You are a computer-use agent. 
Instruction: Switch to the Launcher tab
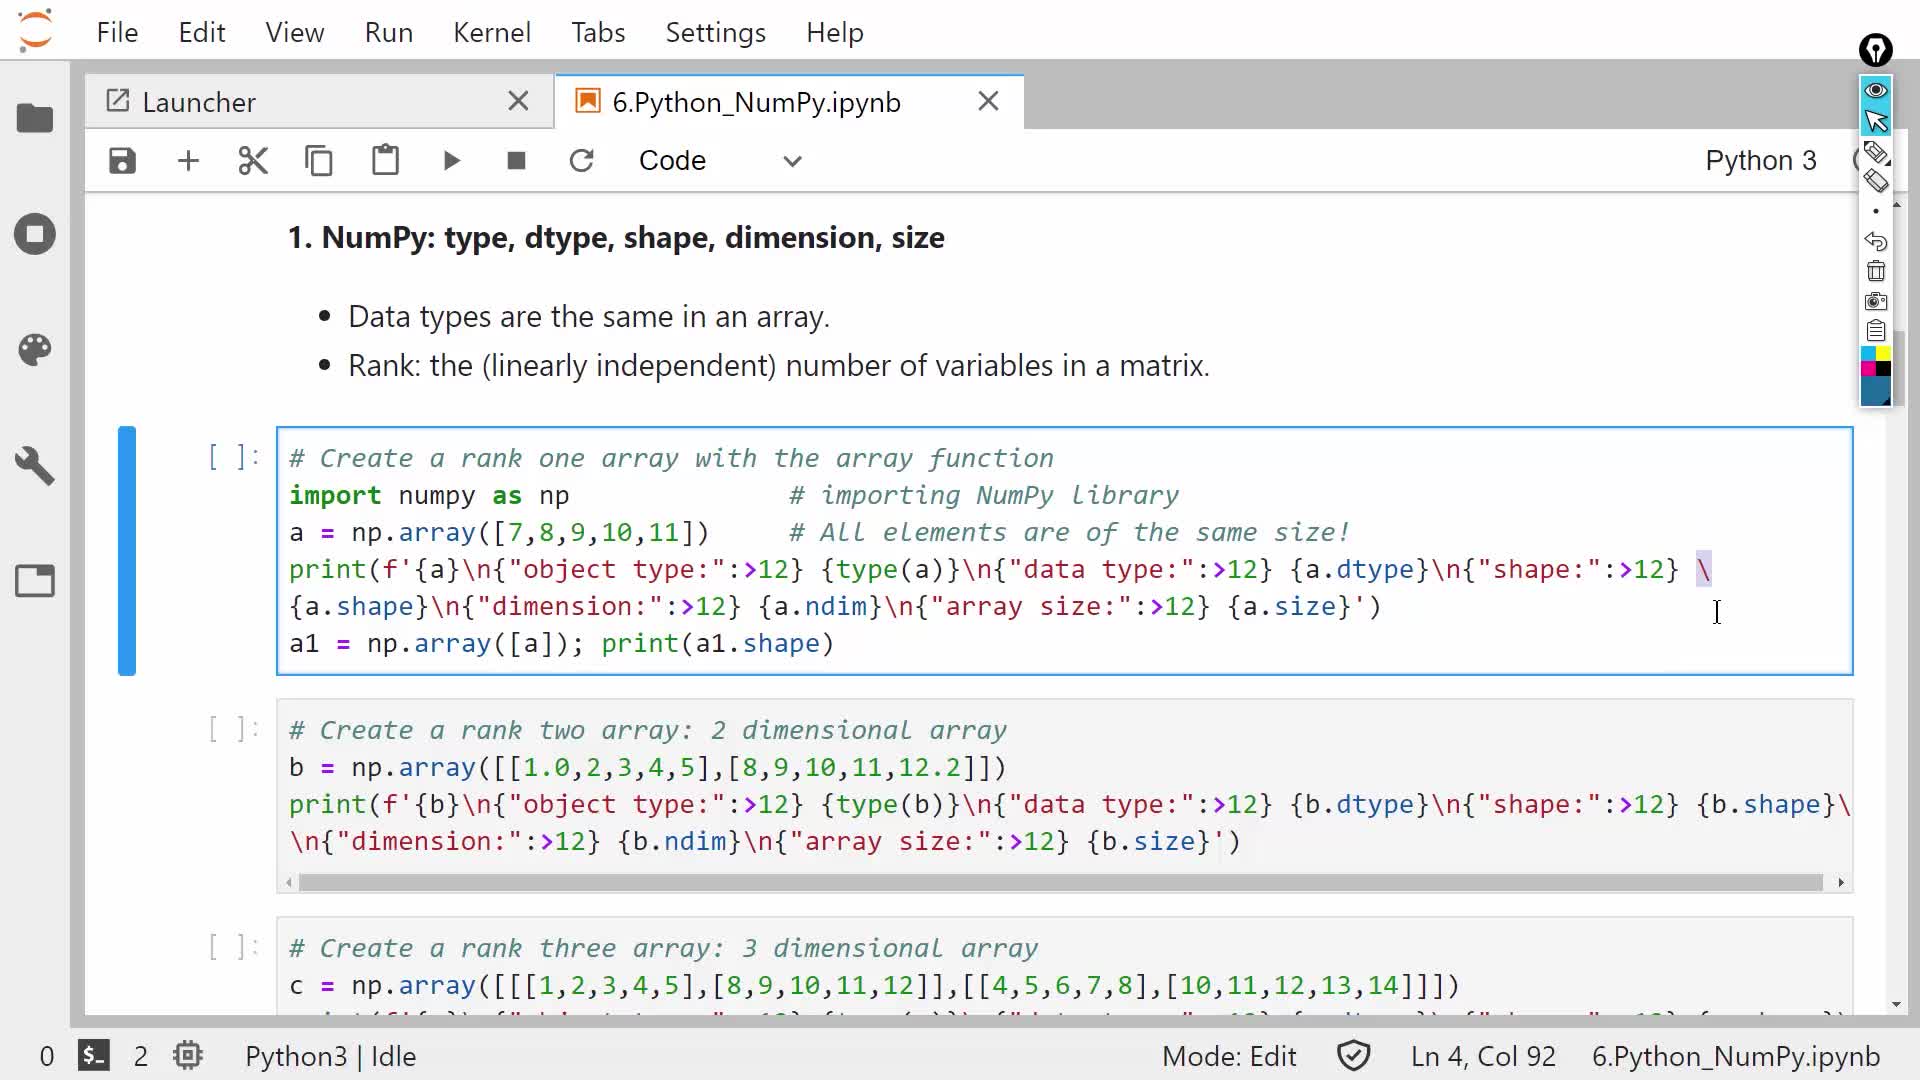[x=199, y=102]
